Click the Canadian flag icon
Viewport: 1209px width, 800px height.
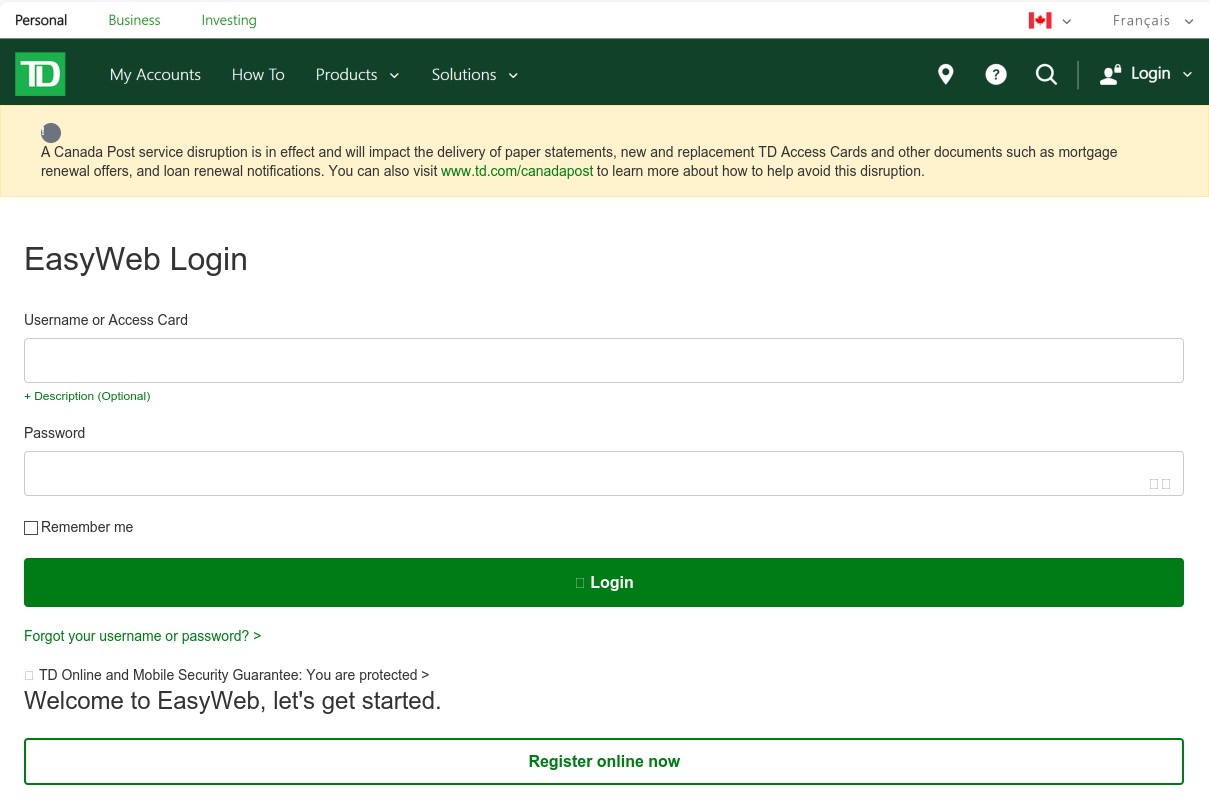coord(1040,20)
